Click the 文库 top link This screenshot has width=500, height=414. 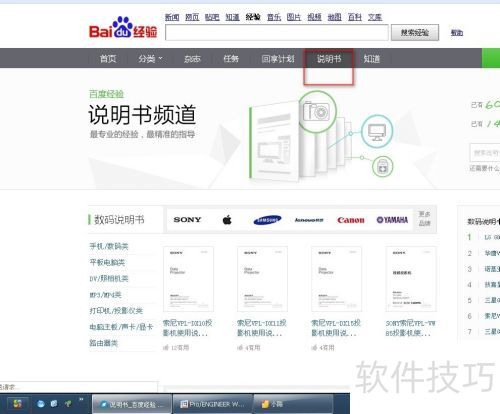[375, 17]
